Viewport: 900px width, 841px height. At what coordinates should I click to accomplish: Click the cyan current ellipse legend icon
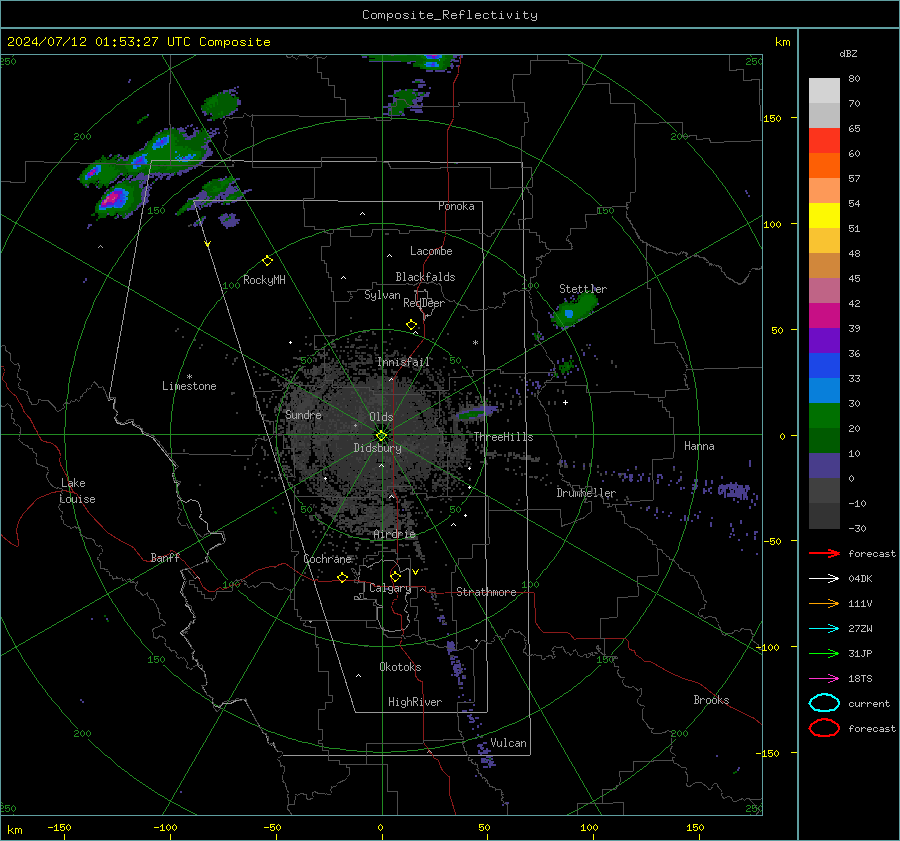click(824, 703)
